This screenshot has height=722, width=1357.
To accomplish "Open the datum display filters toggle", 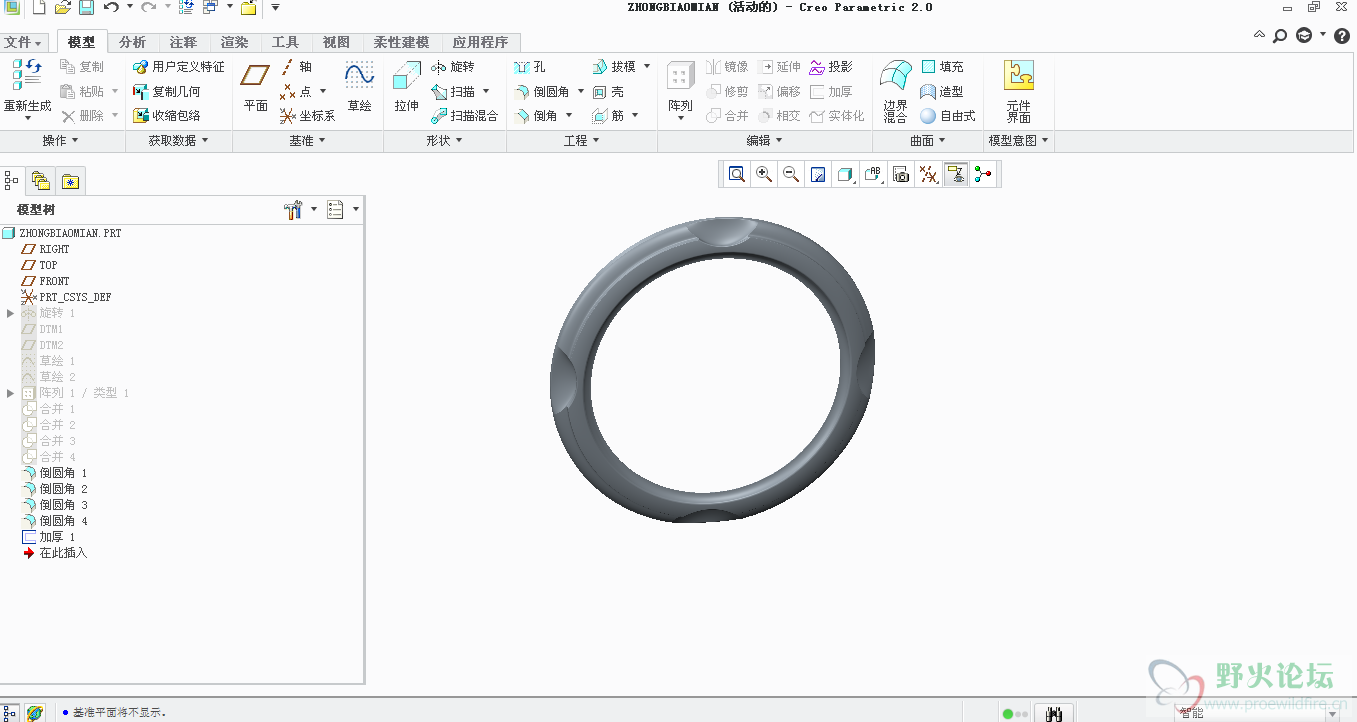I will [929, 175].
